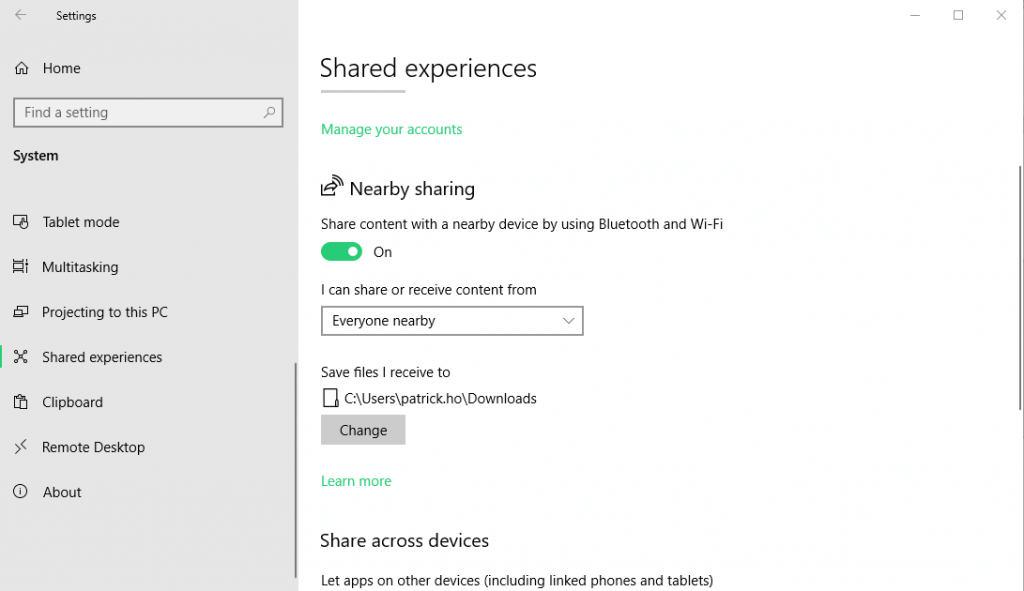The height and width of the screenshot is (591, 1024).
Task: Click the dropdown chevron arrow
Action: (x=568, y=321)
